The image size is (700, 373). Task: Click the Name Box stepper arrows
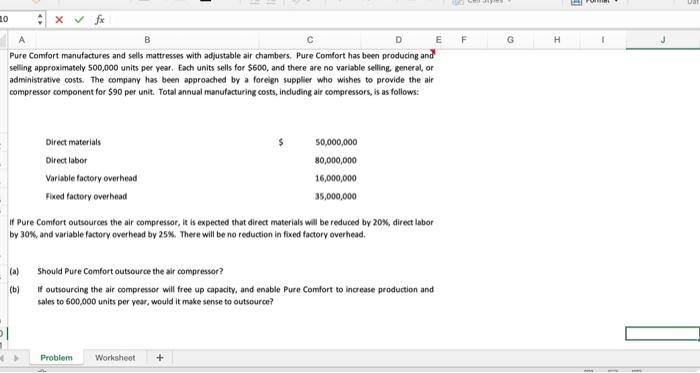pos(40,19)
